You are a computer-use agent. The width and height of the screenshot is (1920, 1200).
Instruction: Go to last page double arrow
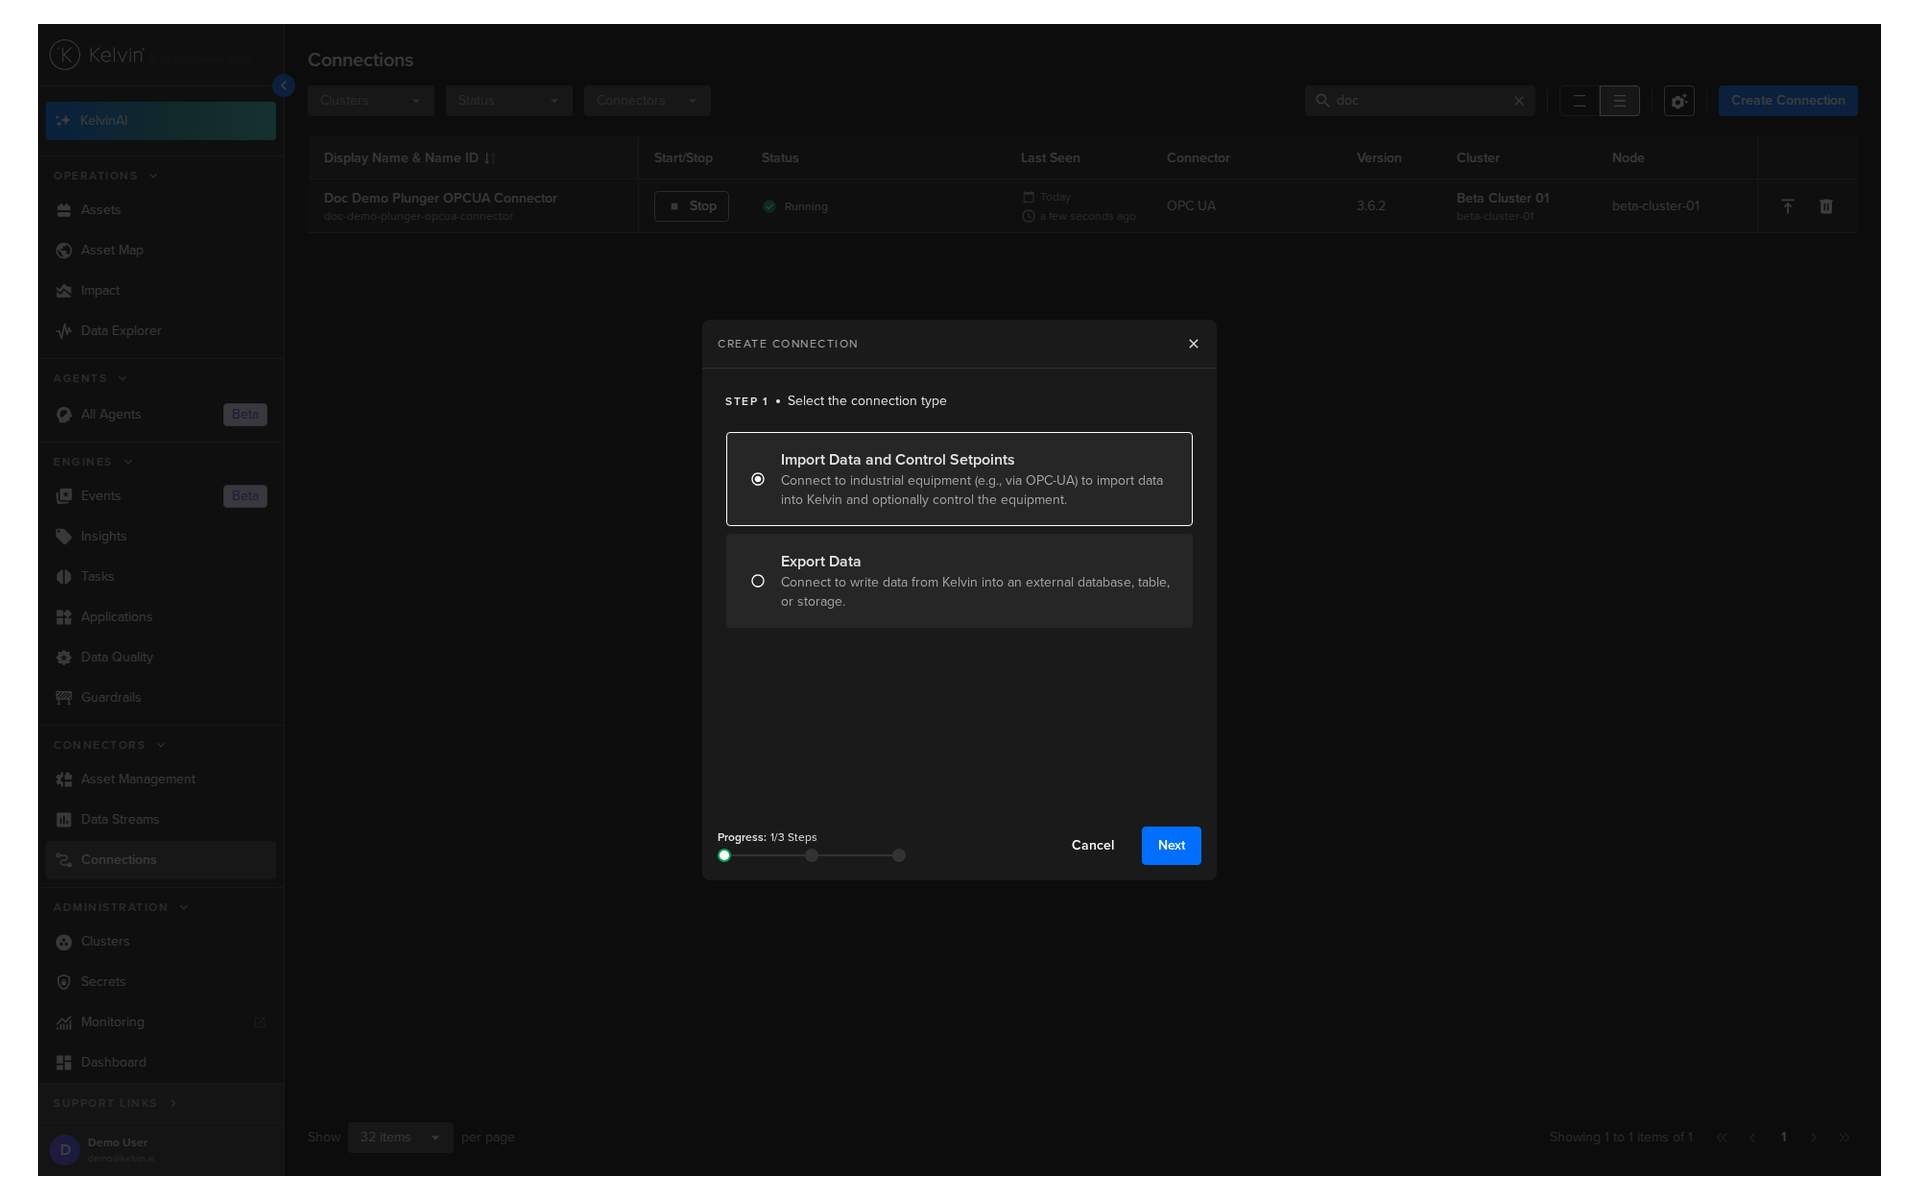click(x=1845, y=1138)
